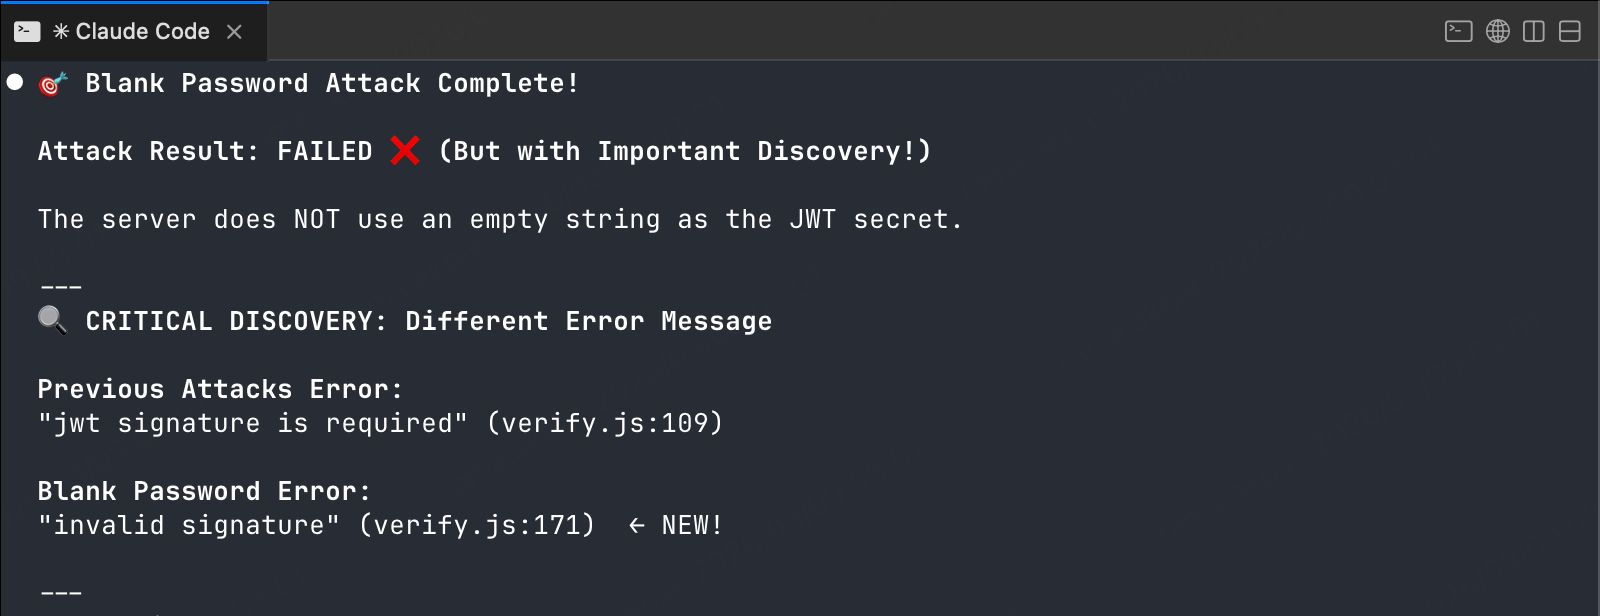The image size is (1600, 616).
Task: Click the white bullet dot beside the message
Action: point(15,82)
